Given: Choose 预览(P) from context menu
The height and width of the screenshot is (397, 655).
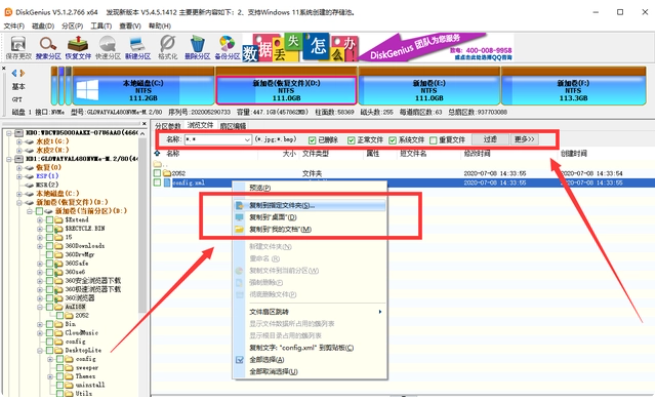Looking at the screenshot, I should click(309, 188).
